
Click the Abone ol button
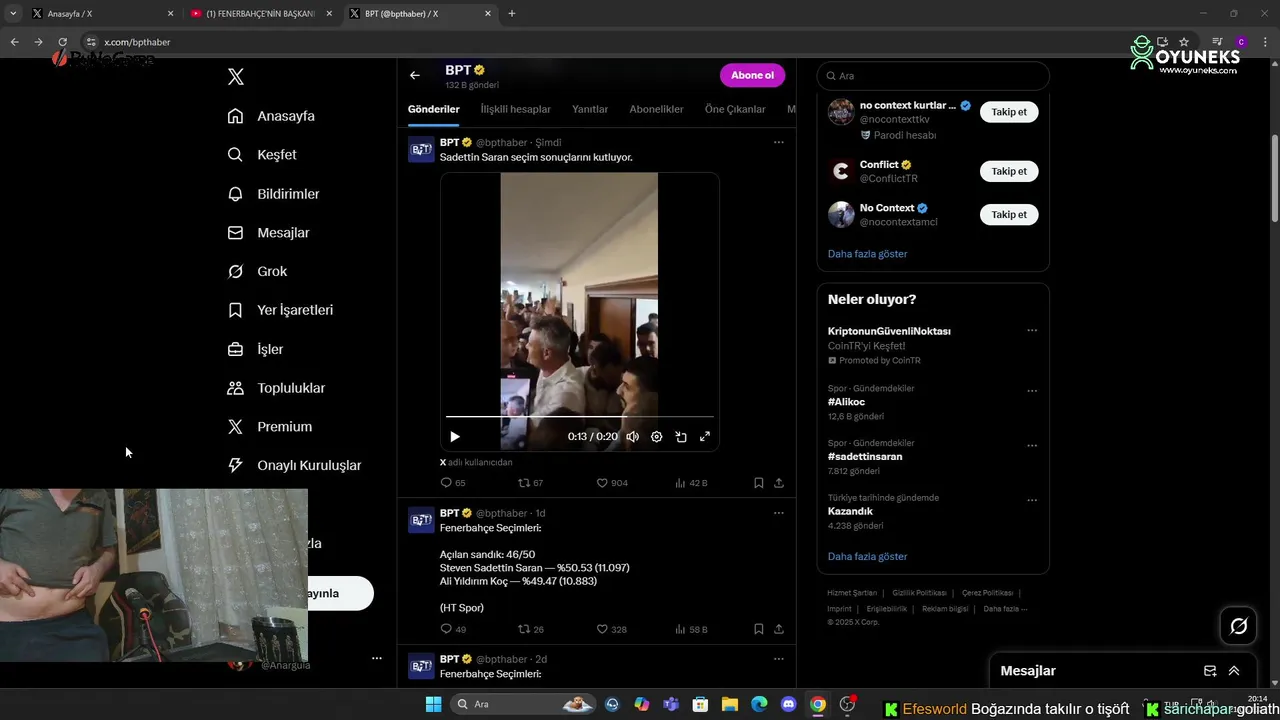752,75
